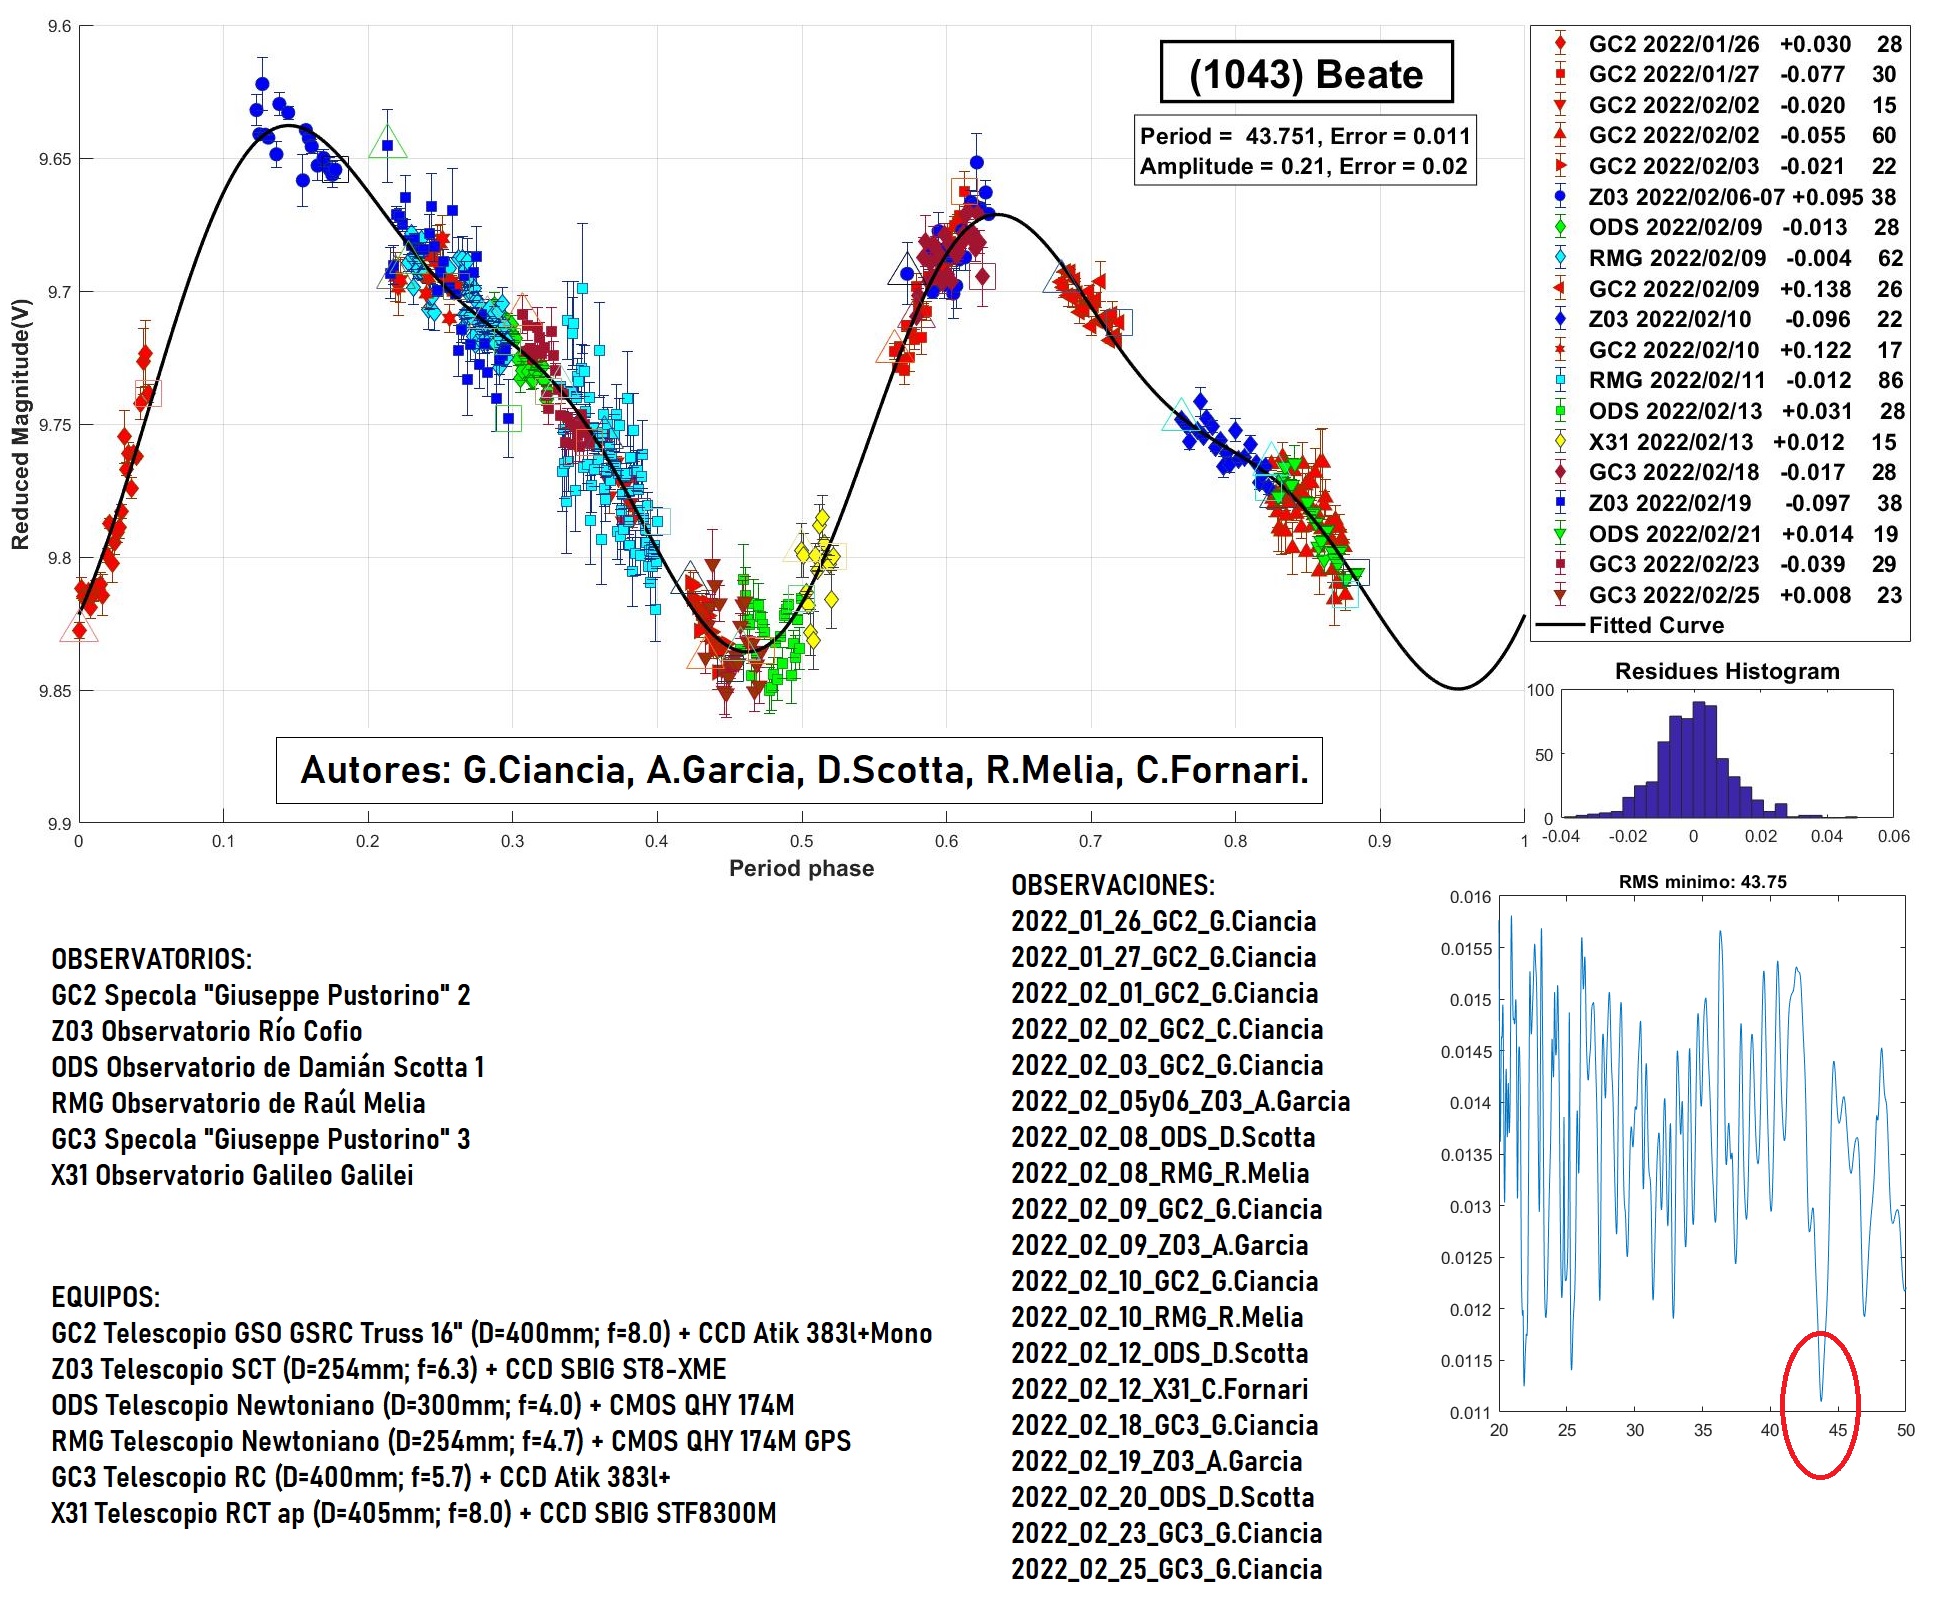
Task: Select the Period = 43.751 text line
Action: pos(1305,136)
